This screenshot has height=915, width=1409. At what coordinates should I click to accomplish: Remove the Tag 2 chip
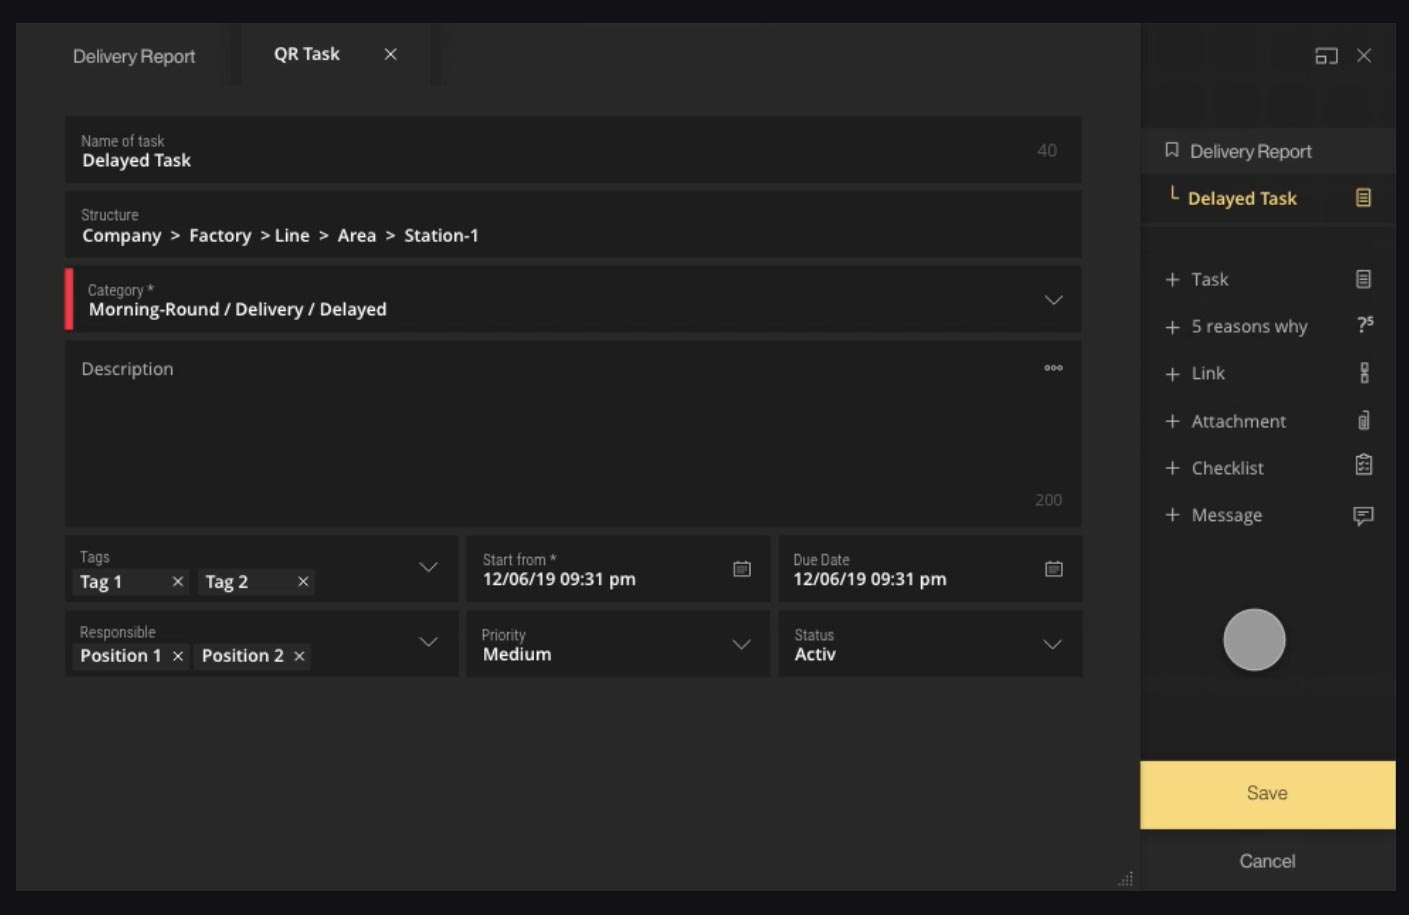[x=303, y=581]
